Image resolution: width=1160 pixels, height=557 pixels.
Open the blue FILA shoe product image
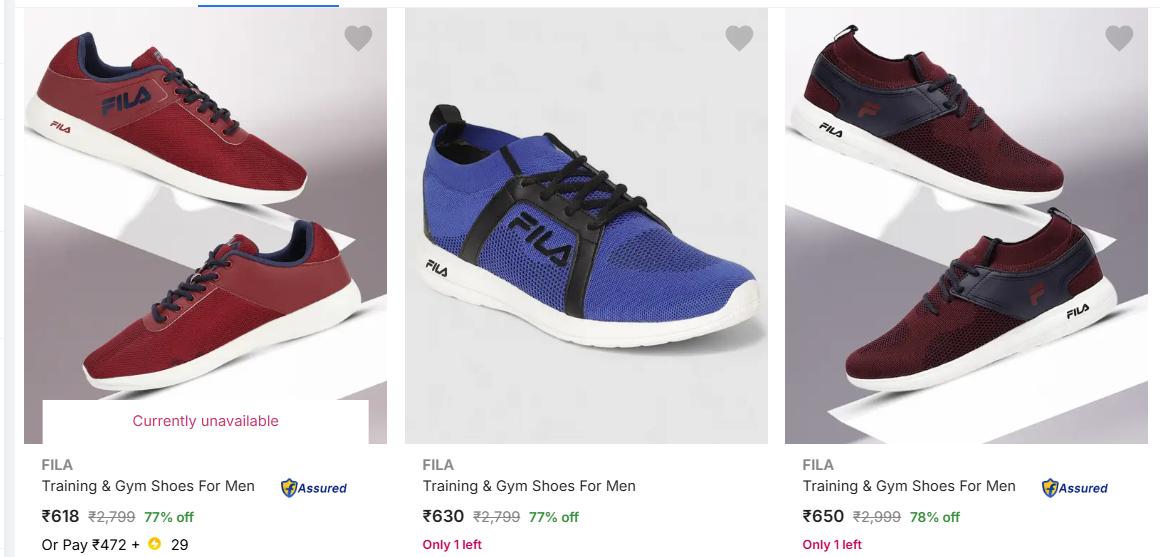tap(586, 225)
